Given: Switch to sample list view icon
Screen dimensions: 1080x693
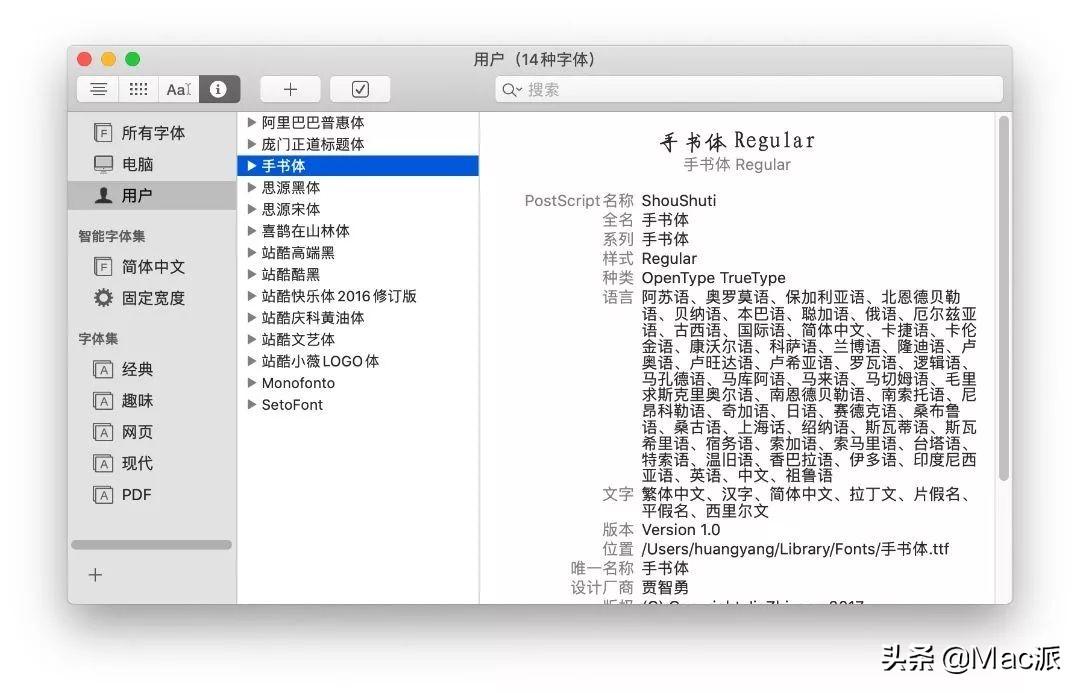Looking at the screenshot, I should 98,90.
